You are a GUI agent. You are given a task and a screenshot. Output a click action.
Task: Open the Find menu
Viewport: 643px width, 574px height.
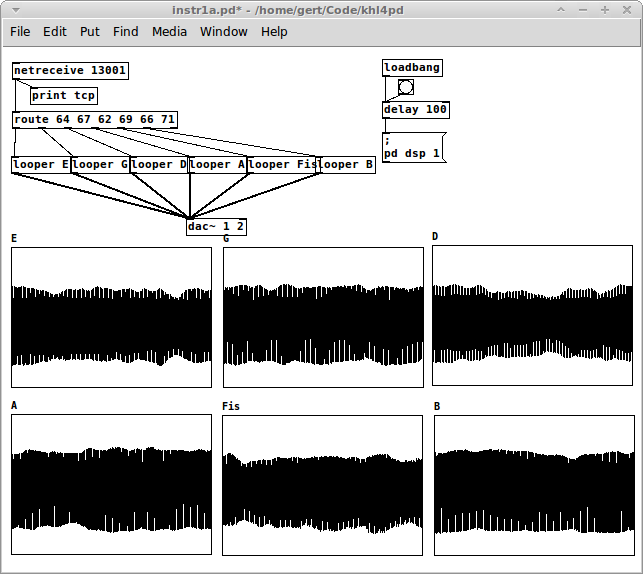point(126,31)
